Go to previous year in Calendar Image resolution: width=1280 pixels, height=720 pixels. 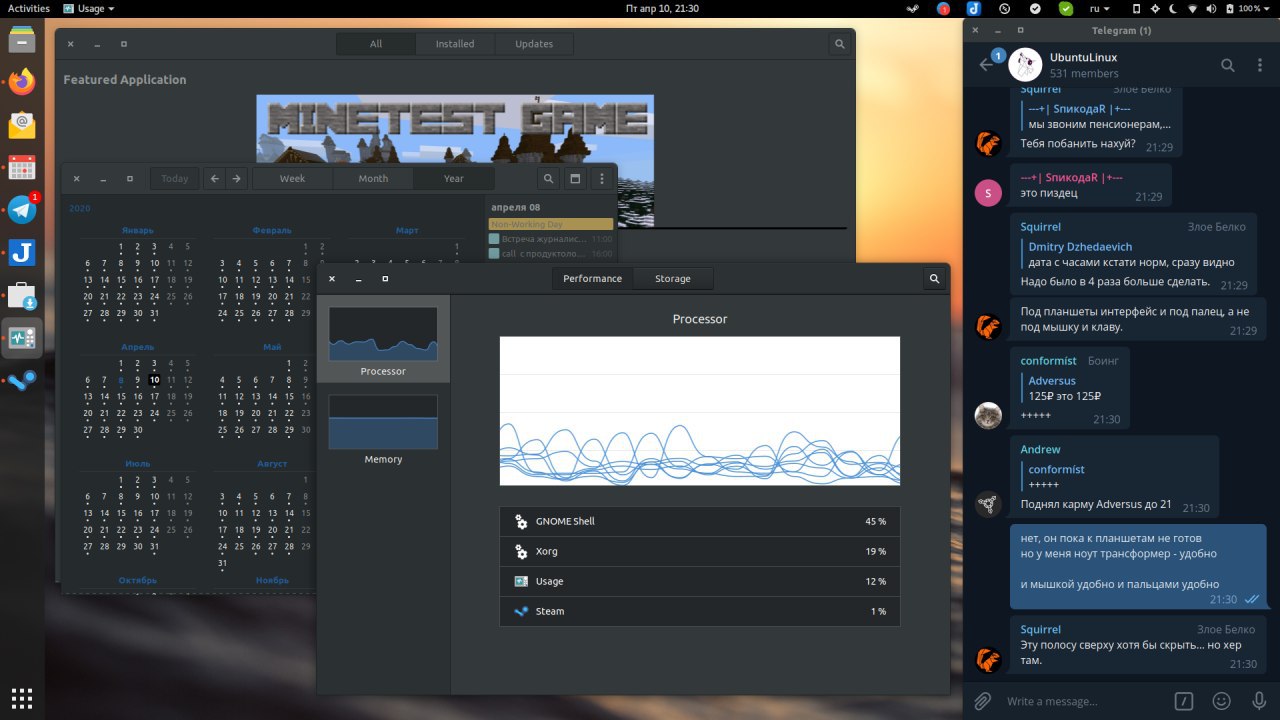pyautogui.click(x=215, y=179)
